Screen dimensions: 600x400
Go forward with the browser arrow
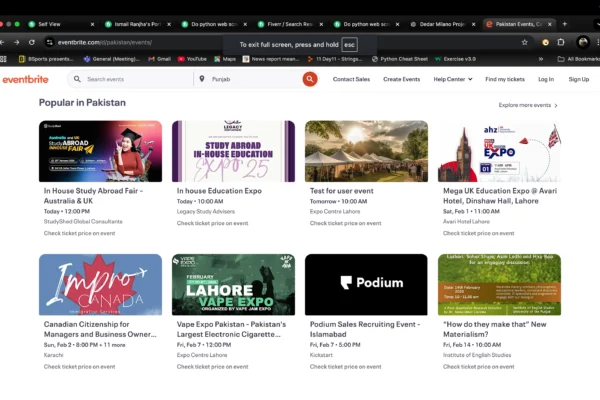[x=16, y=42]
